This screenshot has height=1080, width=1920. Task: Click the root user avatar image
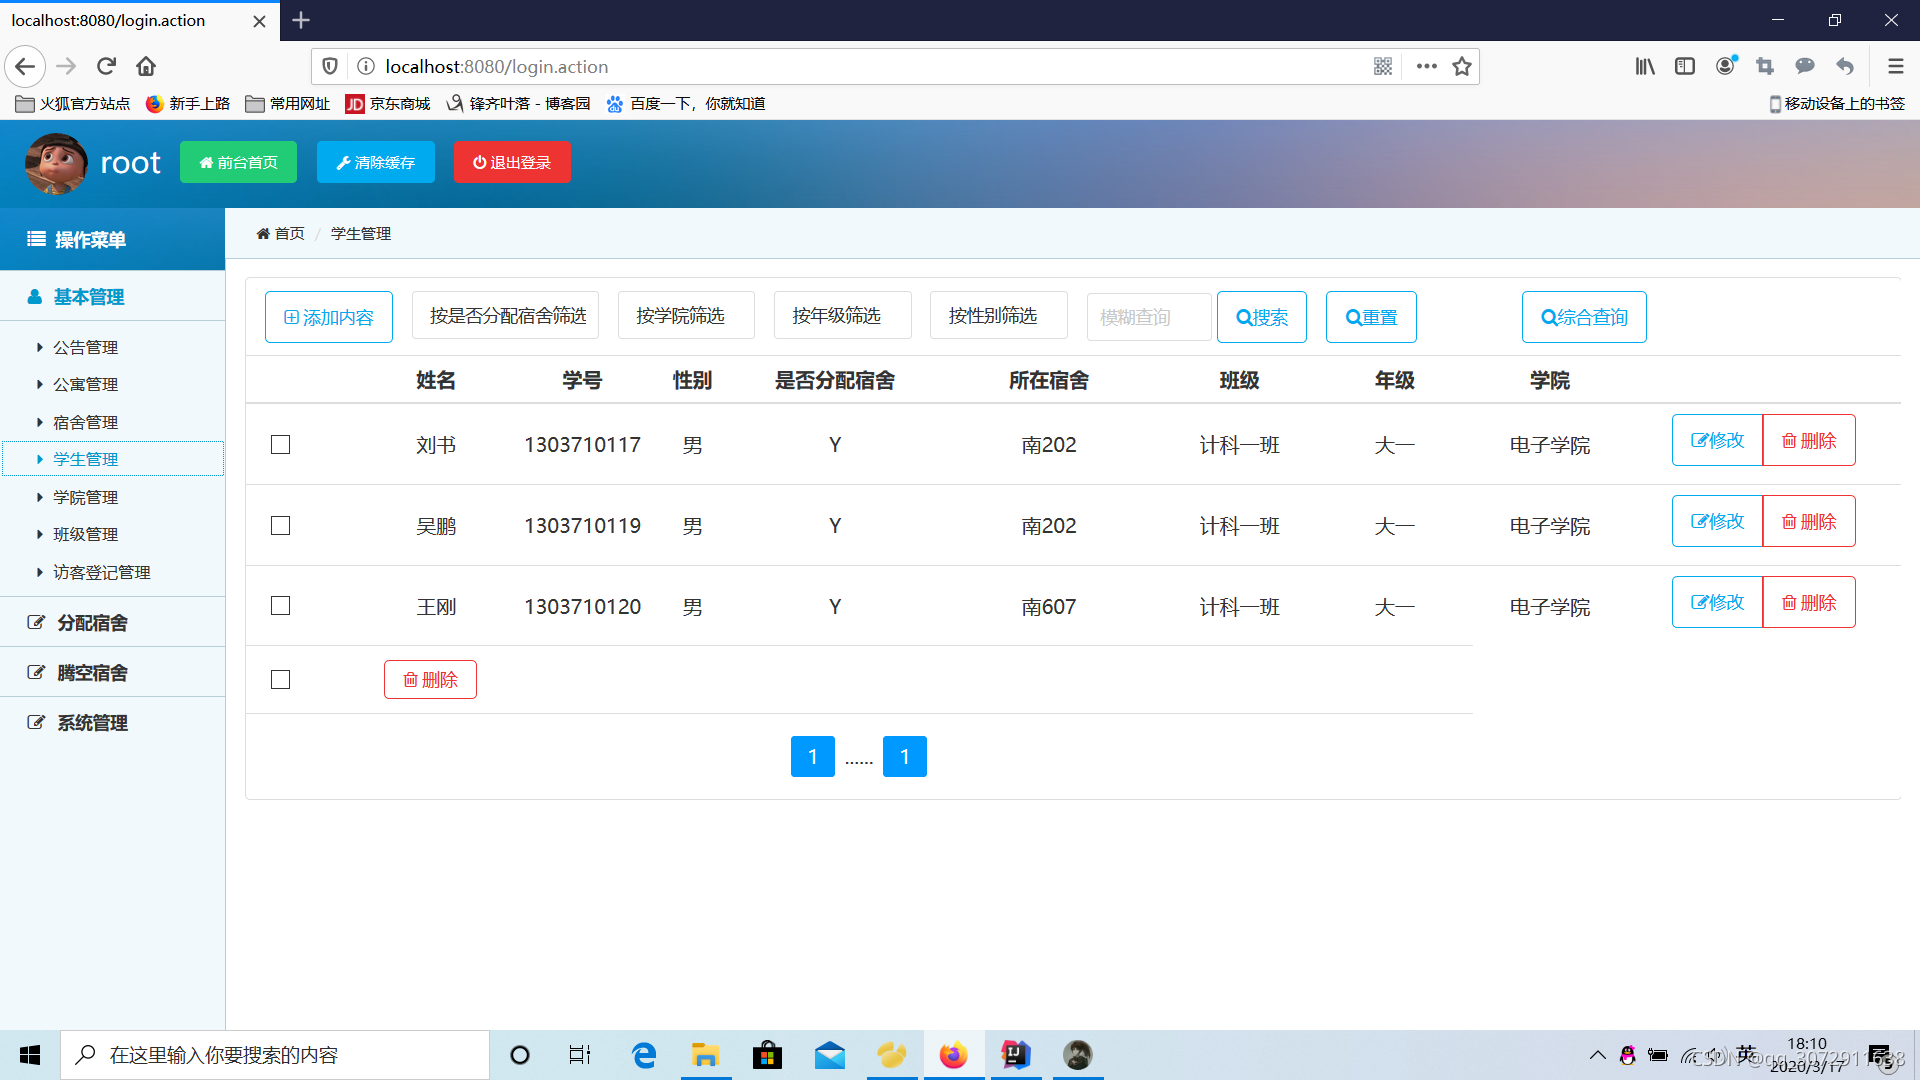tap(56, 163)
